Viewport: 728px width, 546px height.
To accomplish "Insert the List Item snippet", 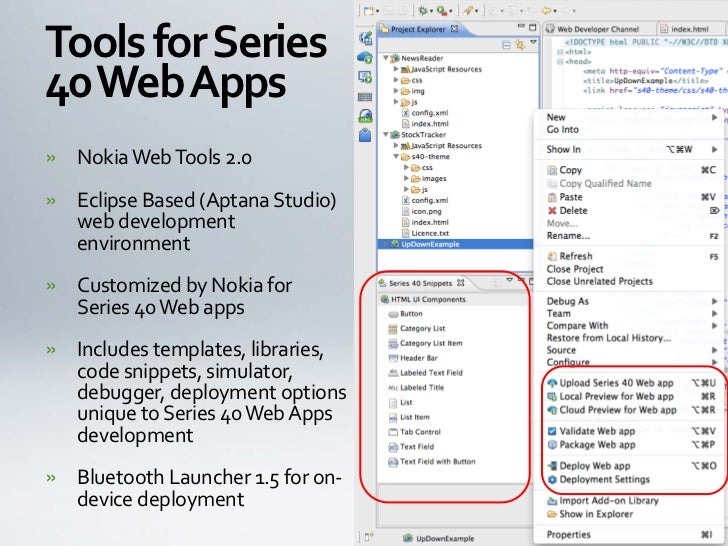I will point(409,417).
